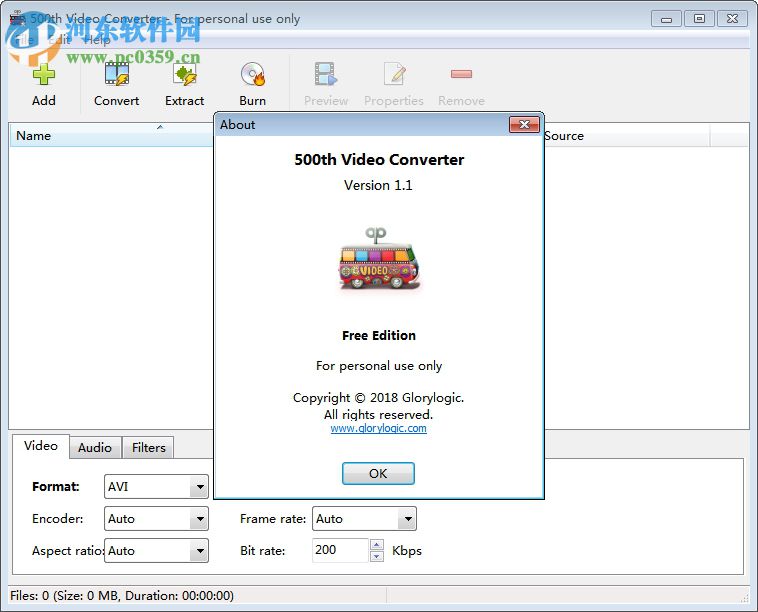
Task: Switch to the Filters tab
Action: [x=148, y=448]
